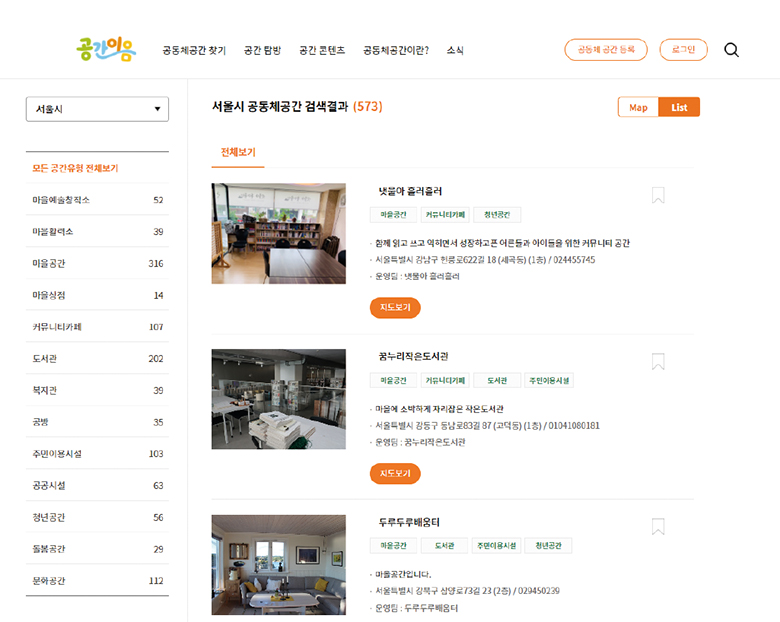The height and width of the screenshot is (622, 780).
Task: Open the 냇물아 흘러흘러 photo thumbnail
Action: pos(279,233)
